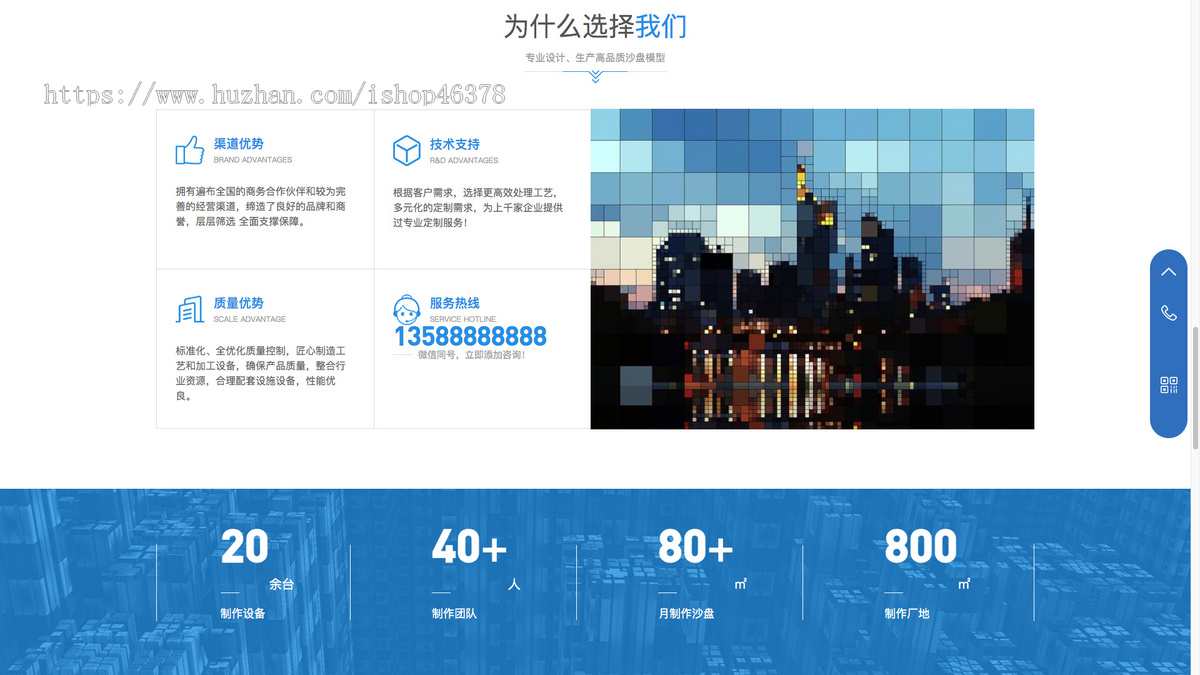Viewport: 1200px width, 675px height.
Task: Click the 渠道优势 heading
Action: pos(239,144)
